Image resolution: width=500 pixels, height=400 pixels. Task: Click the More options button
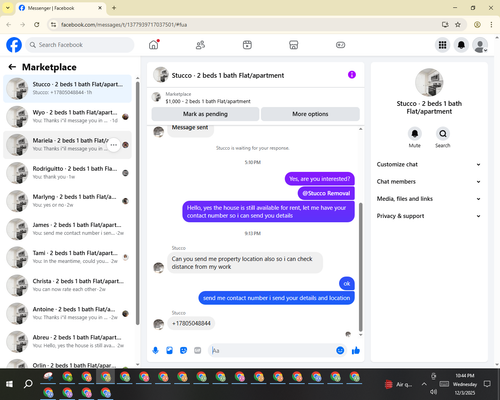click(310, 114)
